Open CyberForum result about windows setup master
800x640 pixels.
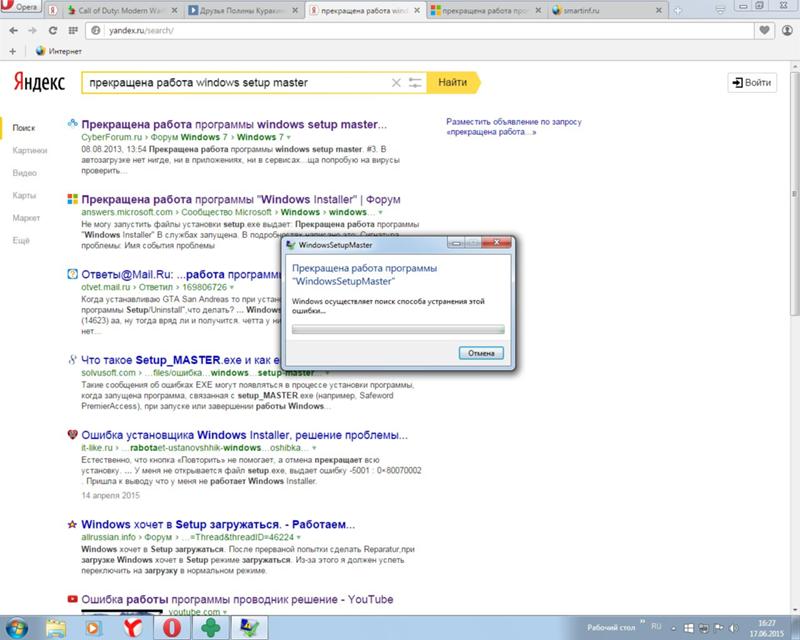(234, 125)
